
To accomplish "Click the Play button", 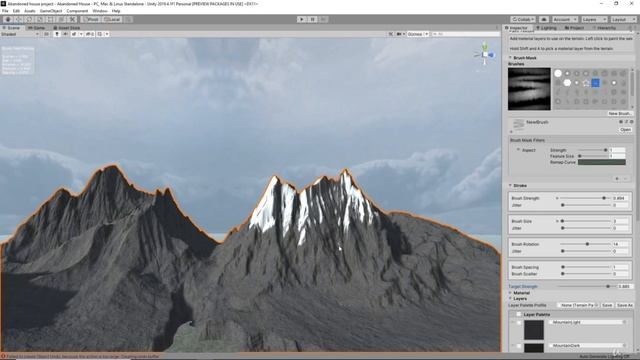I will click(302, 19).
